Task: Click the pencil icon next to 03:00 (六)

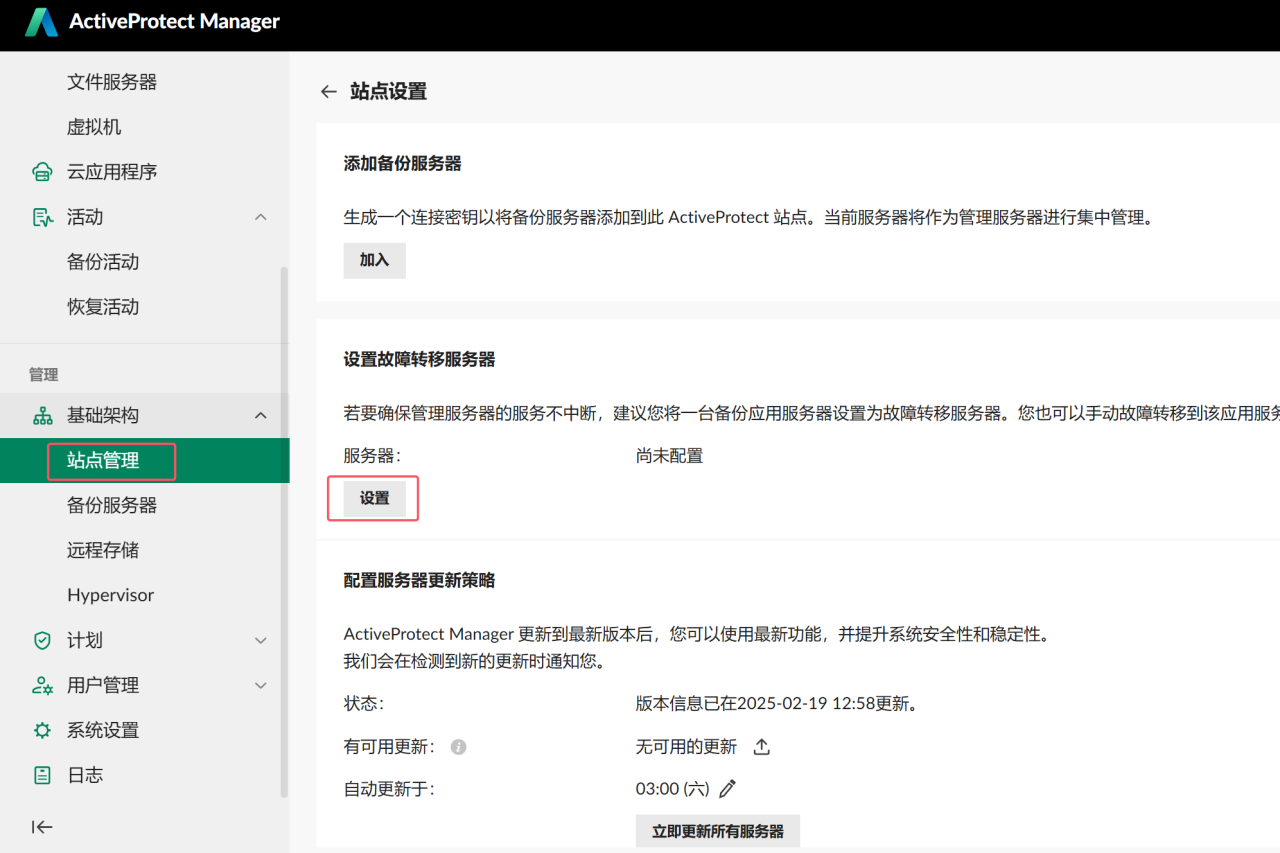Action: 728,789
